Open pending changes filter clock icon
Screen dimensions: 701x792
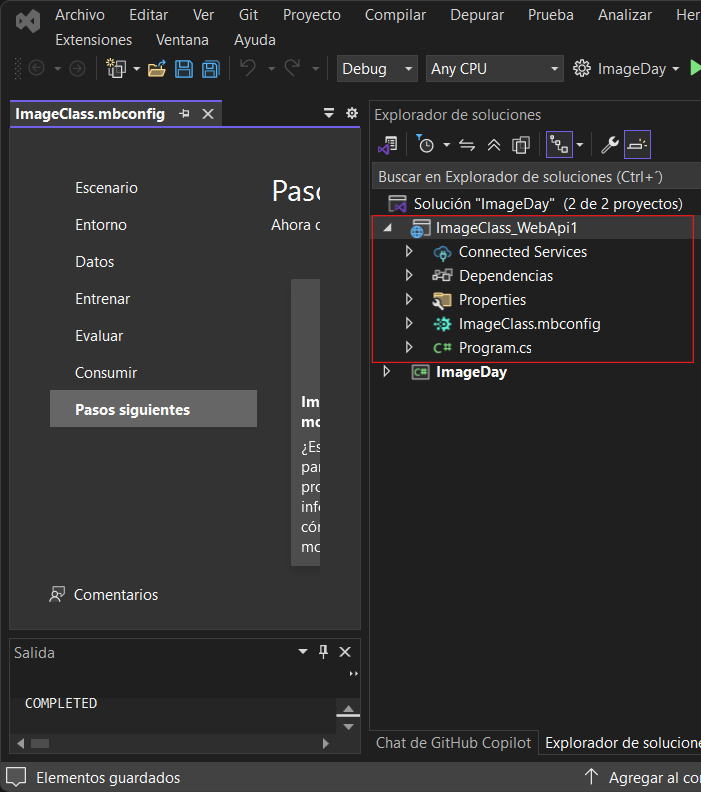tap(426, 145)
